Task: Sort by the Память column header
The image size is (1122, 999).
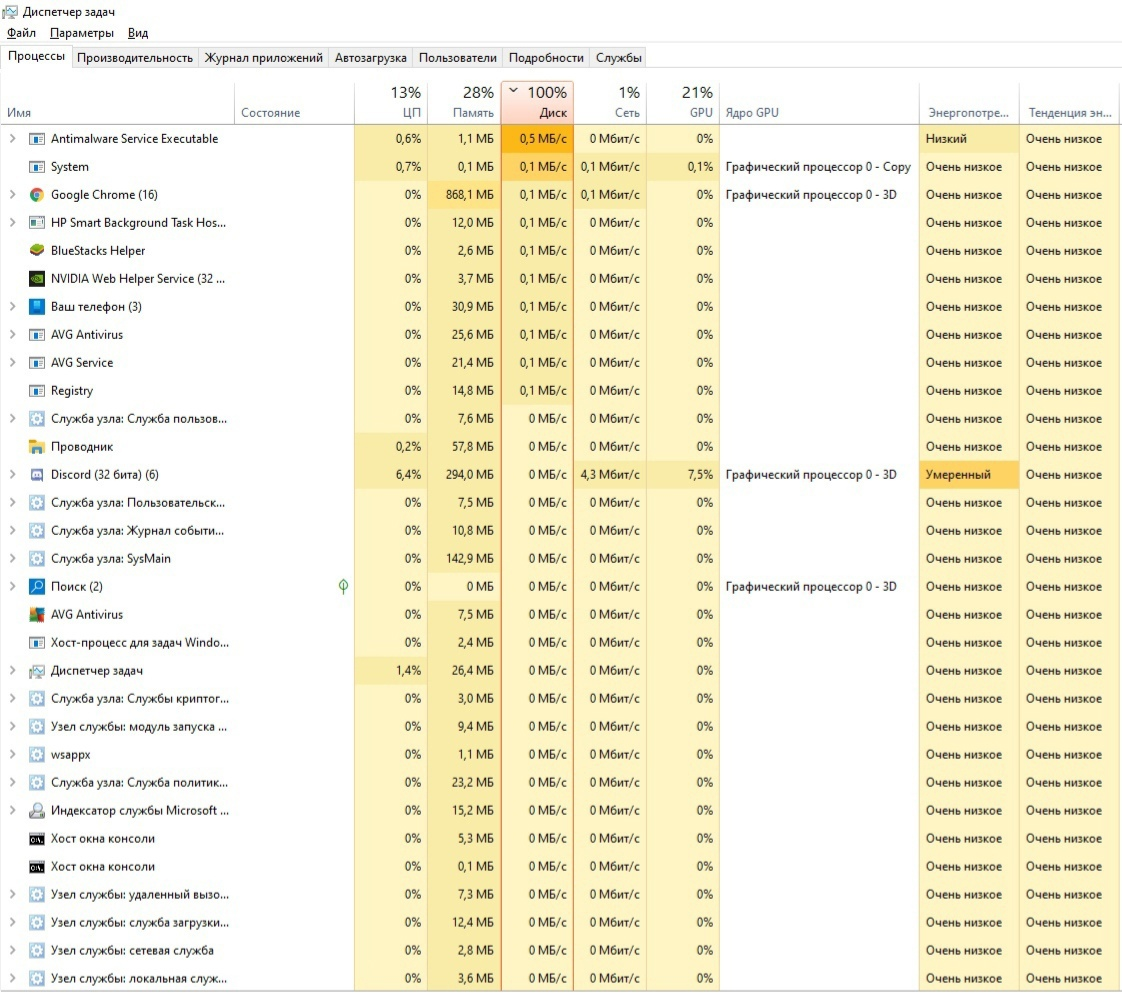Action: pos(464,102)
